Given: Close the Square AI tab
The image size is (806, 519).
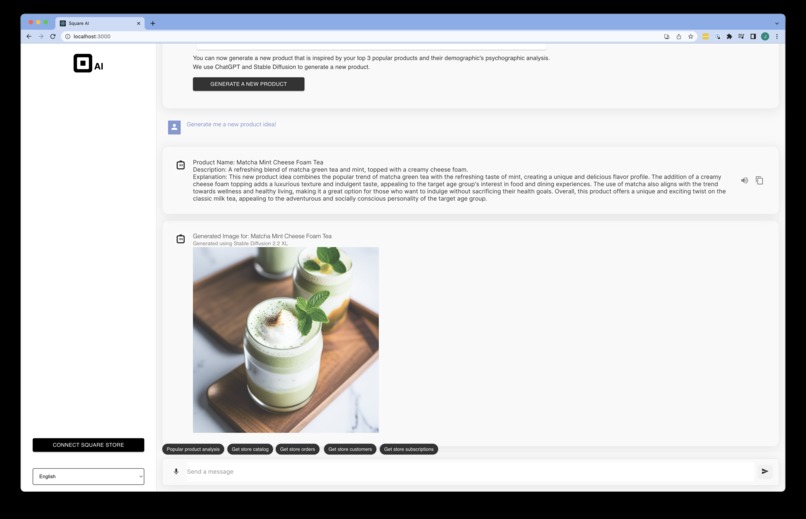Looking at the screenshot, I should [138, 23].
